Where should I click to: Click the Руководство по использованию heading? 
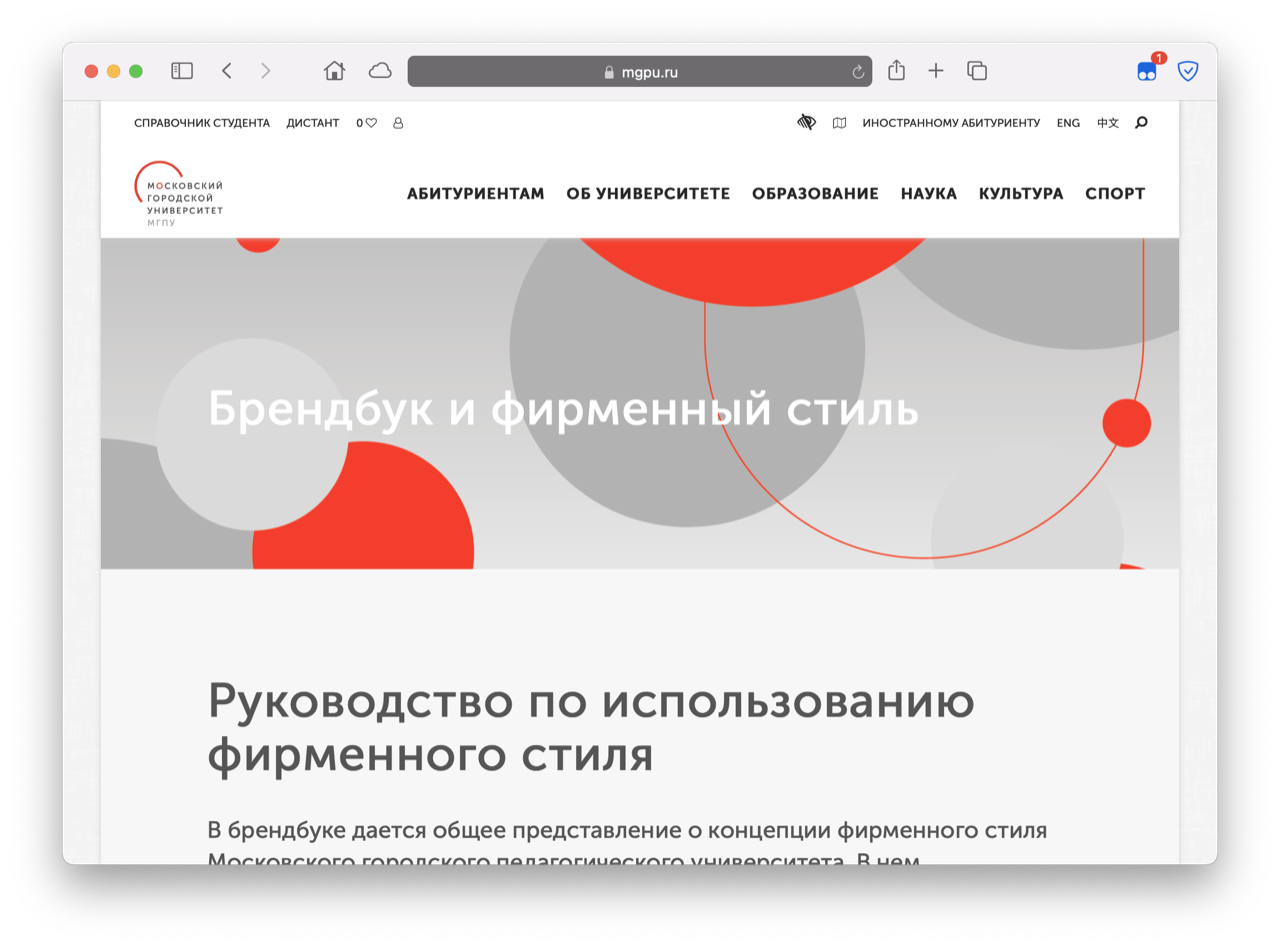591,728
